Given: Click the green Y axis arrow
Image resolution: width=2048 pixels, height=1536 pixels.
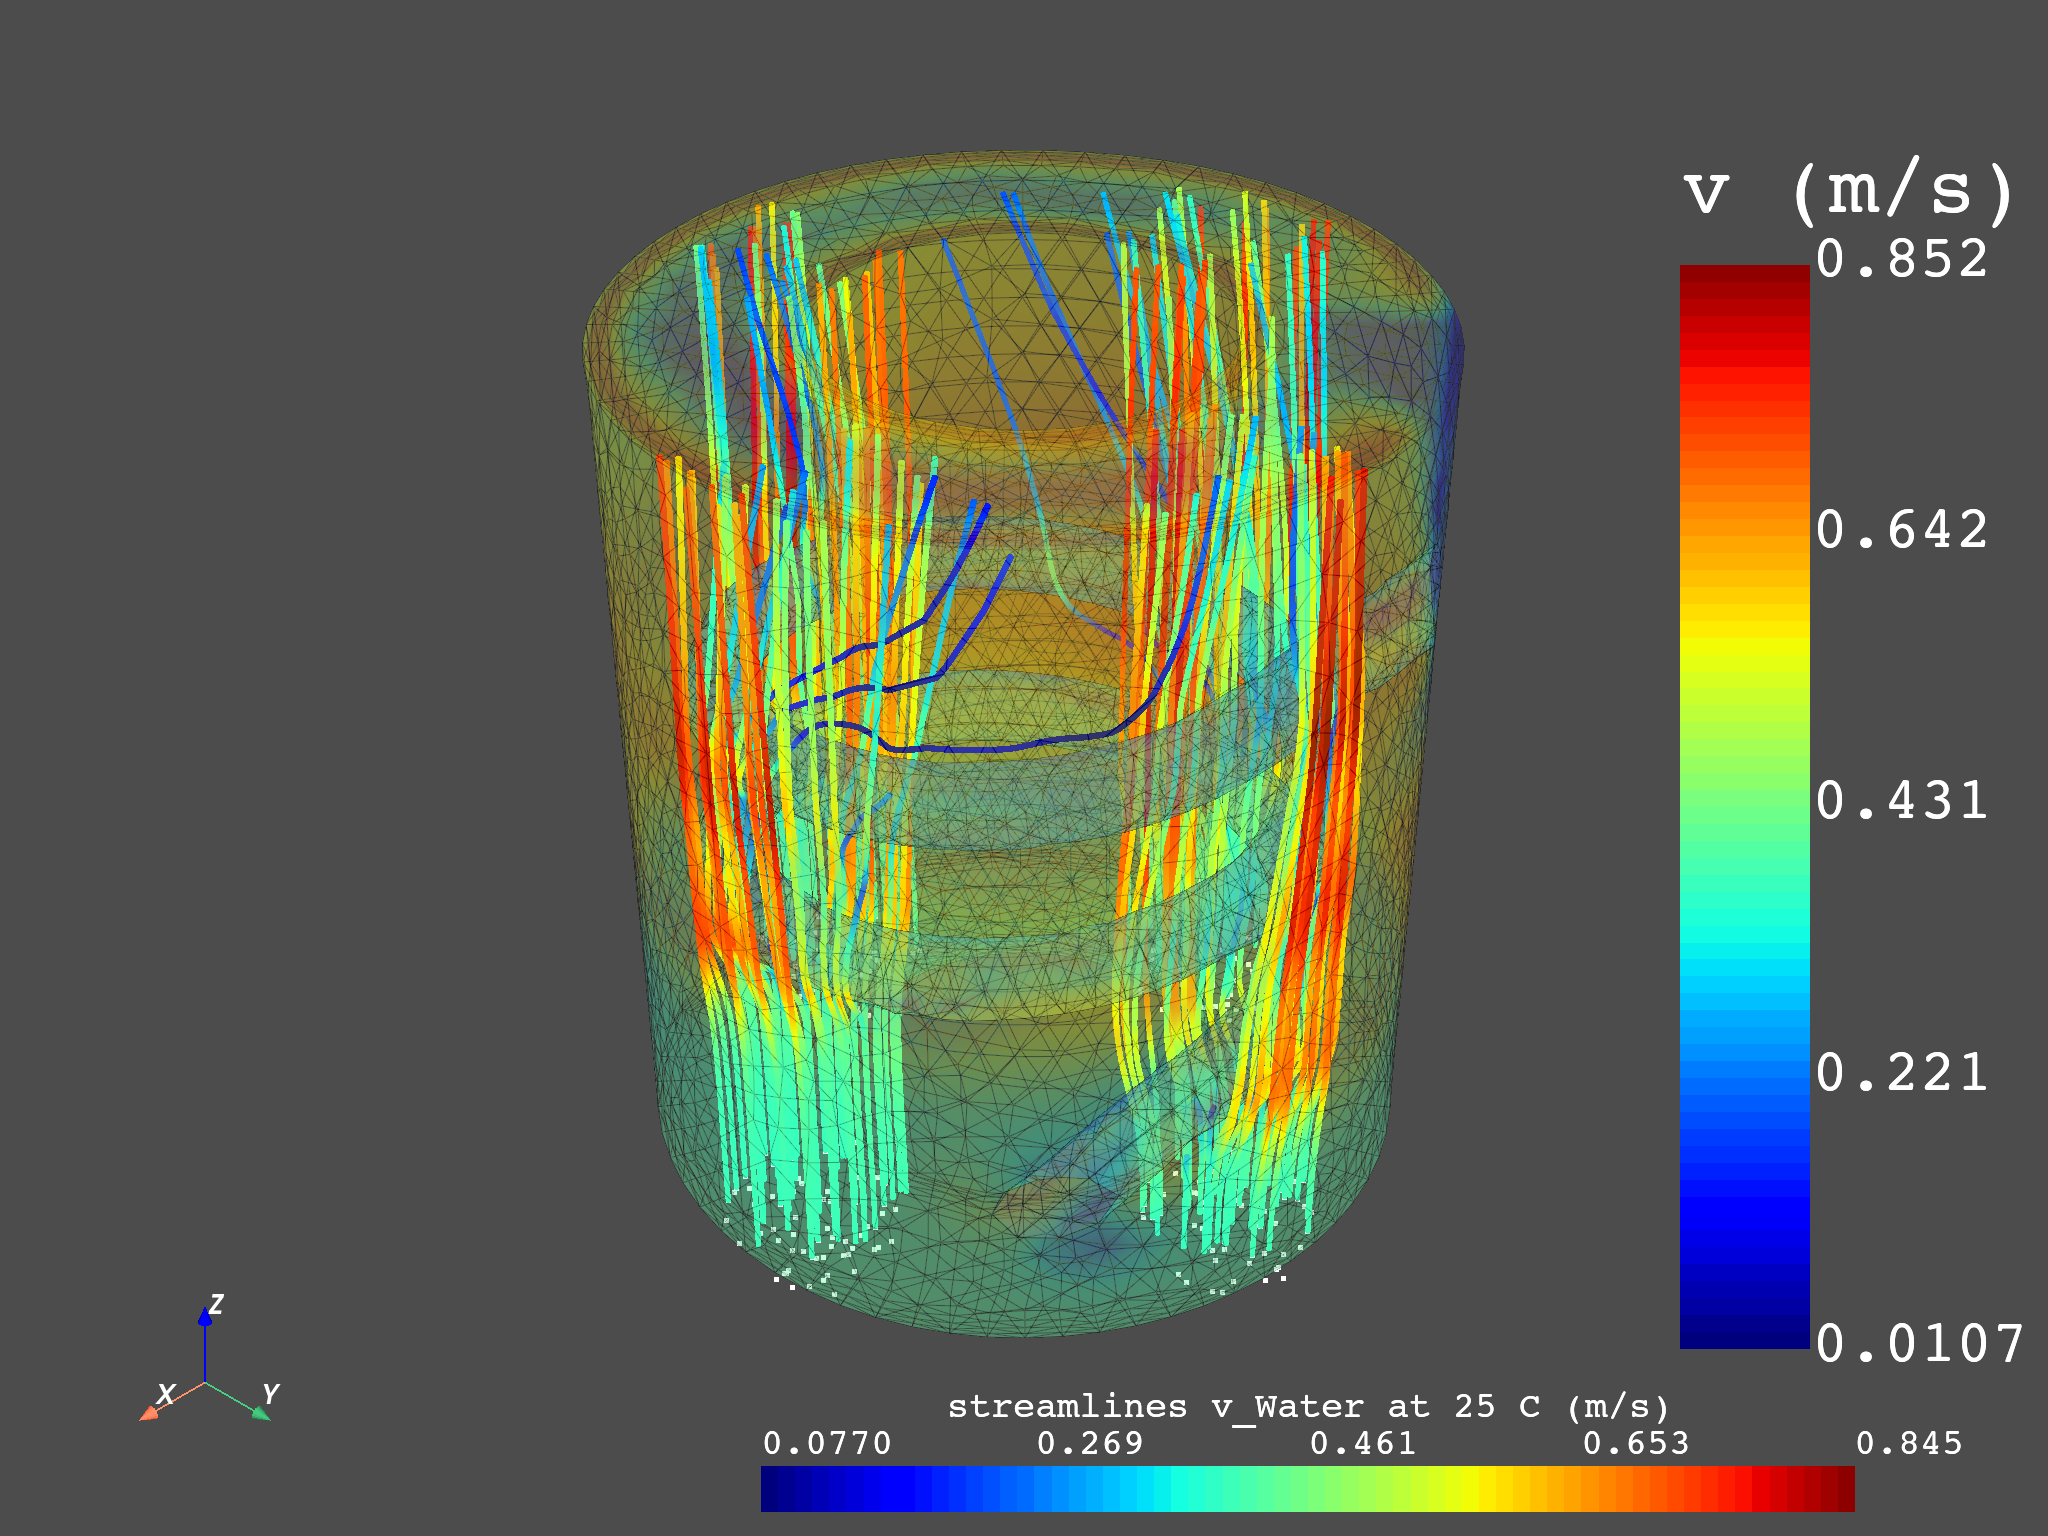Looking at the screenshot, I should pos(239,1400).
